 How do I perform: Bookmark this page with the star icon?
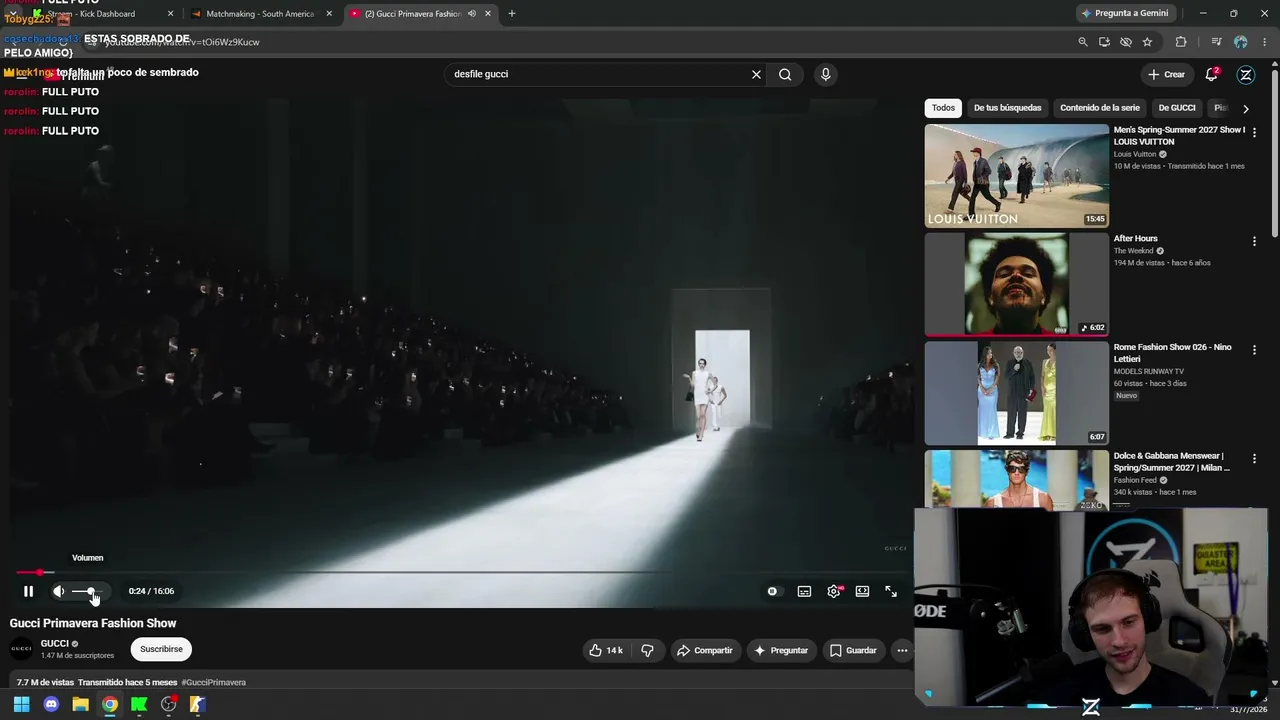point(1147,42)
